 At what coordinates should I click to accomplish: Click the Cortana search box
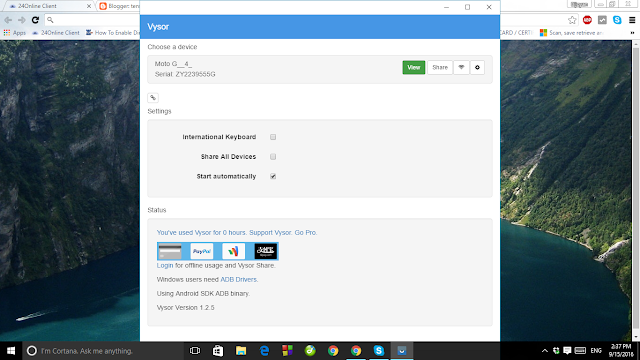(103, 351)
